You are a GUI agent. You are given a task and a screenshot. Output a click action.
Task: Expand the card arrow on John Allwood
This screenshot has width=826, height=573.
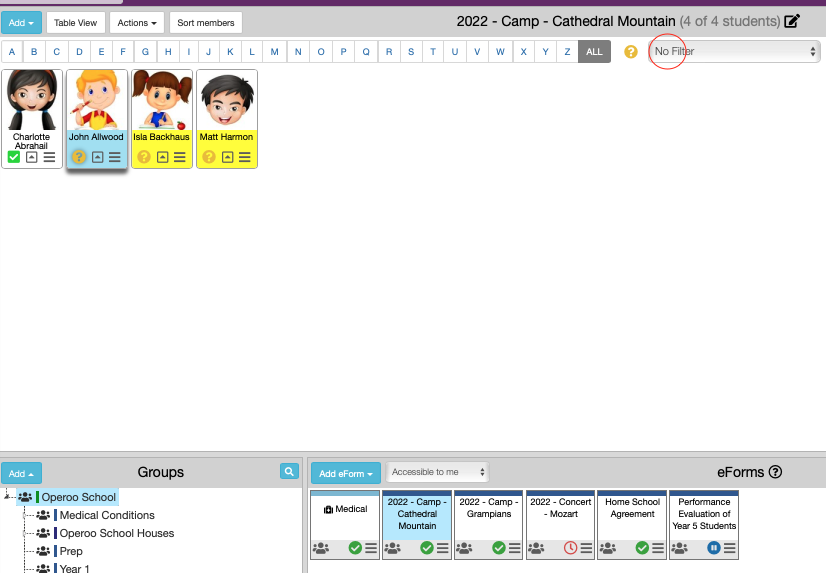click(97, 157)
